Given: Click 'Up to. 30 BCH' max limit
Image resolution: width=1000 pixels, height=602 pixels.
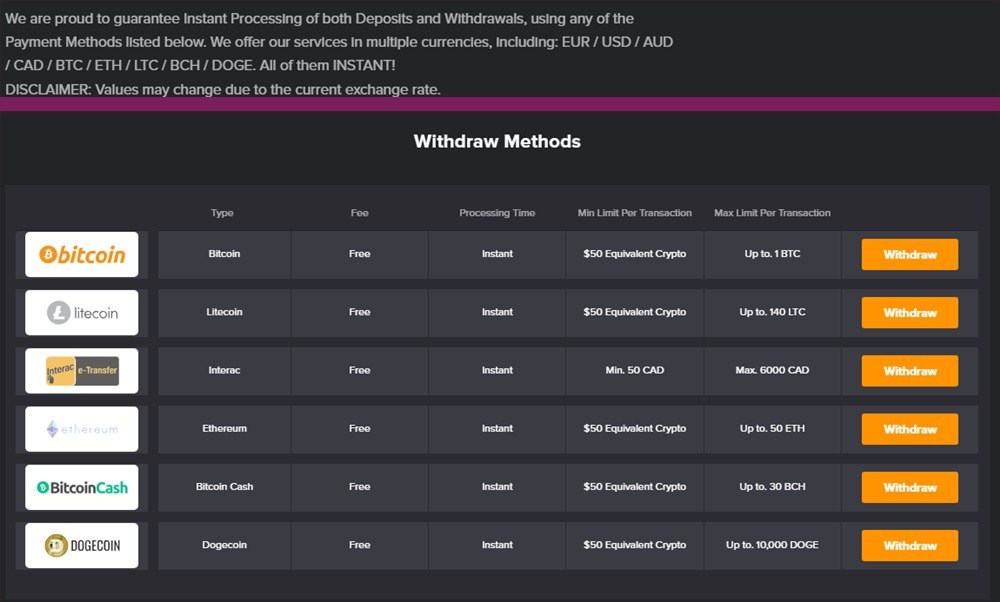Looking at the screenshot, I should (x=772, y=487).
